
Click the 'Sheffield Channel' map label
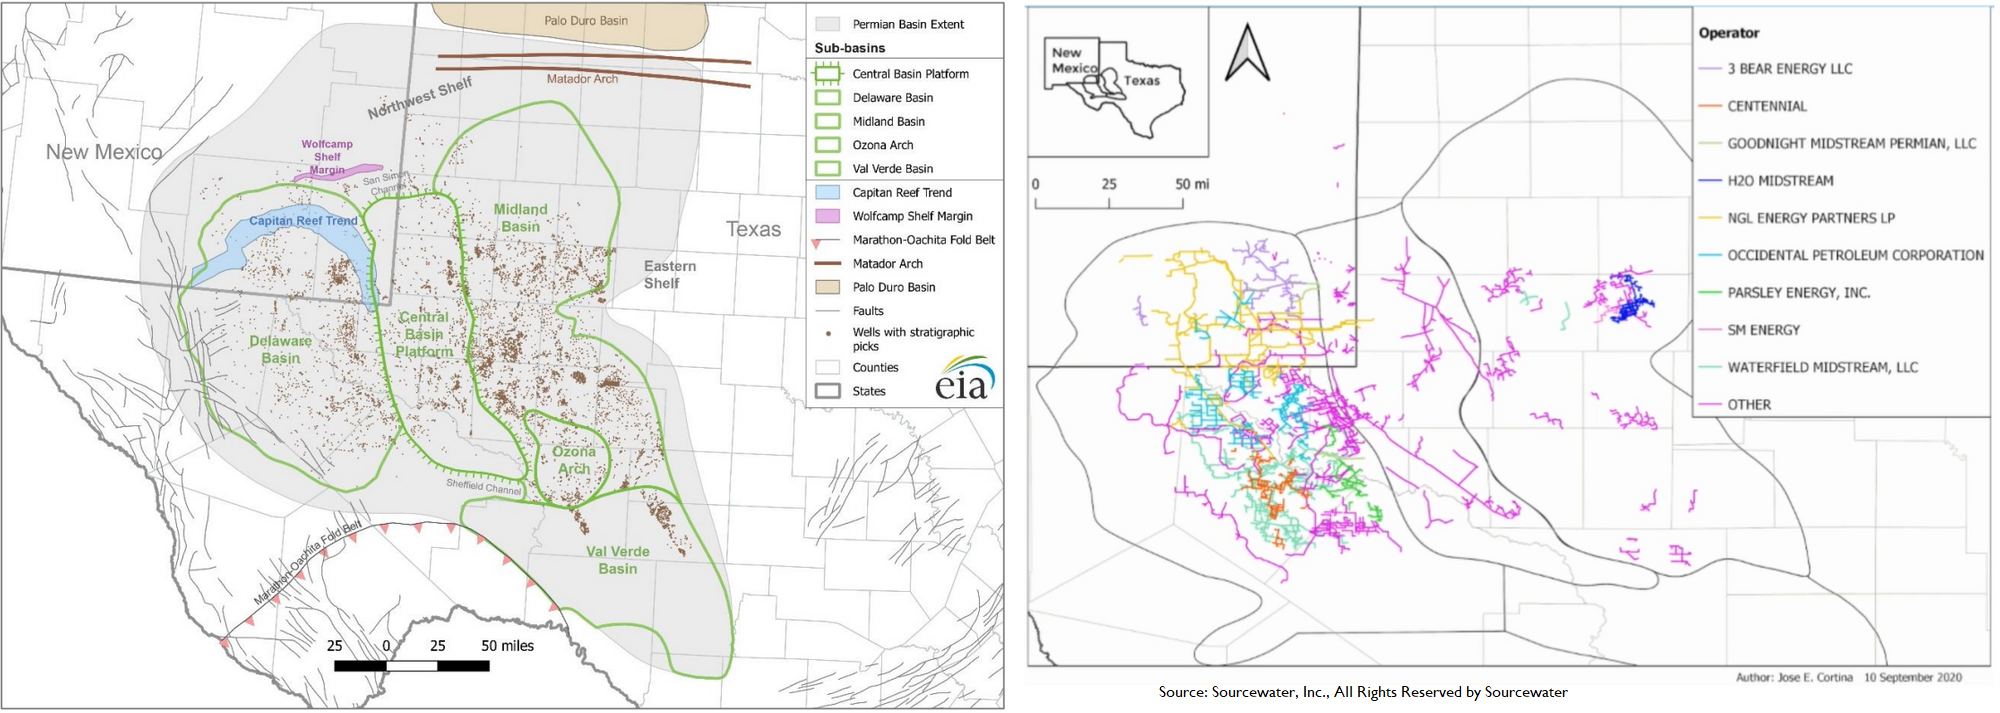tap(484, 487)
